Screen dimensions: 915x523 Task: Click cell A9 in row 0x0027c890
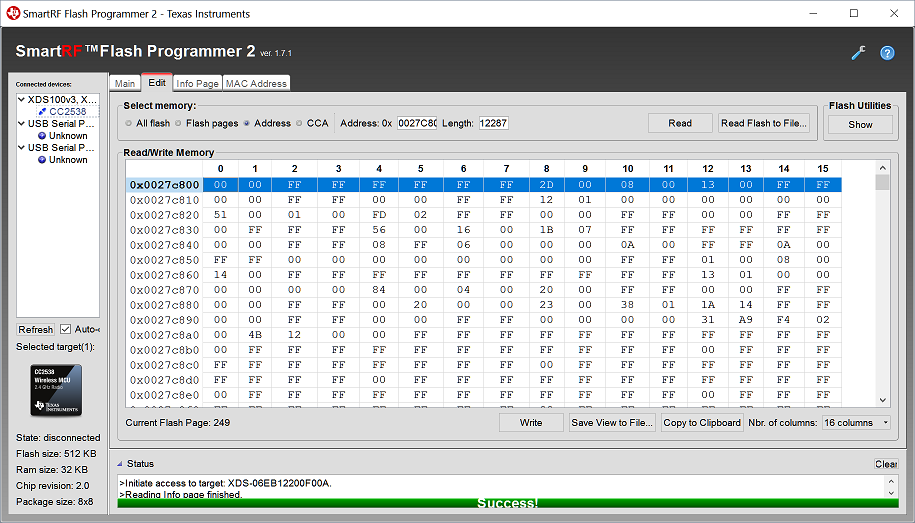746,320
